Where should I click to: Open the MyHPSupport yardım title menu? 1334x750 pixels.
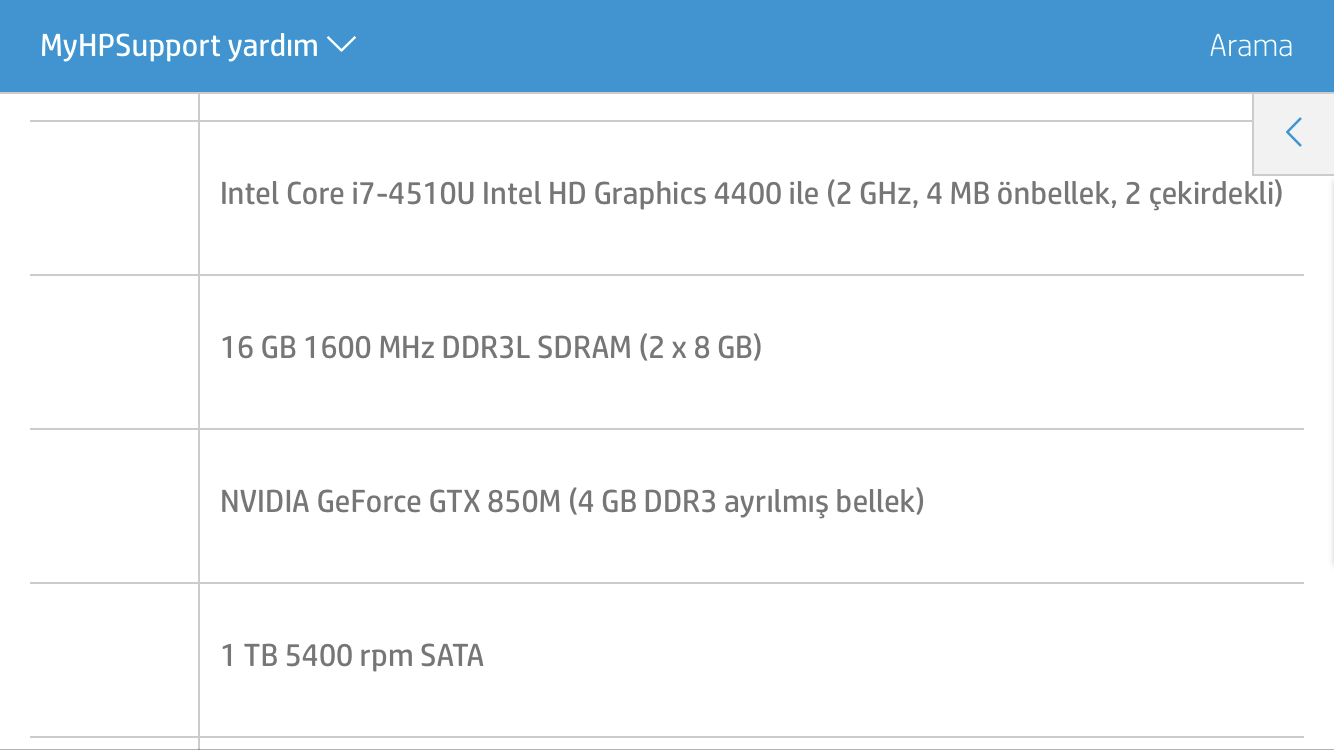[180, 46]
